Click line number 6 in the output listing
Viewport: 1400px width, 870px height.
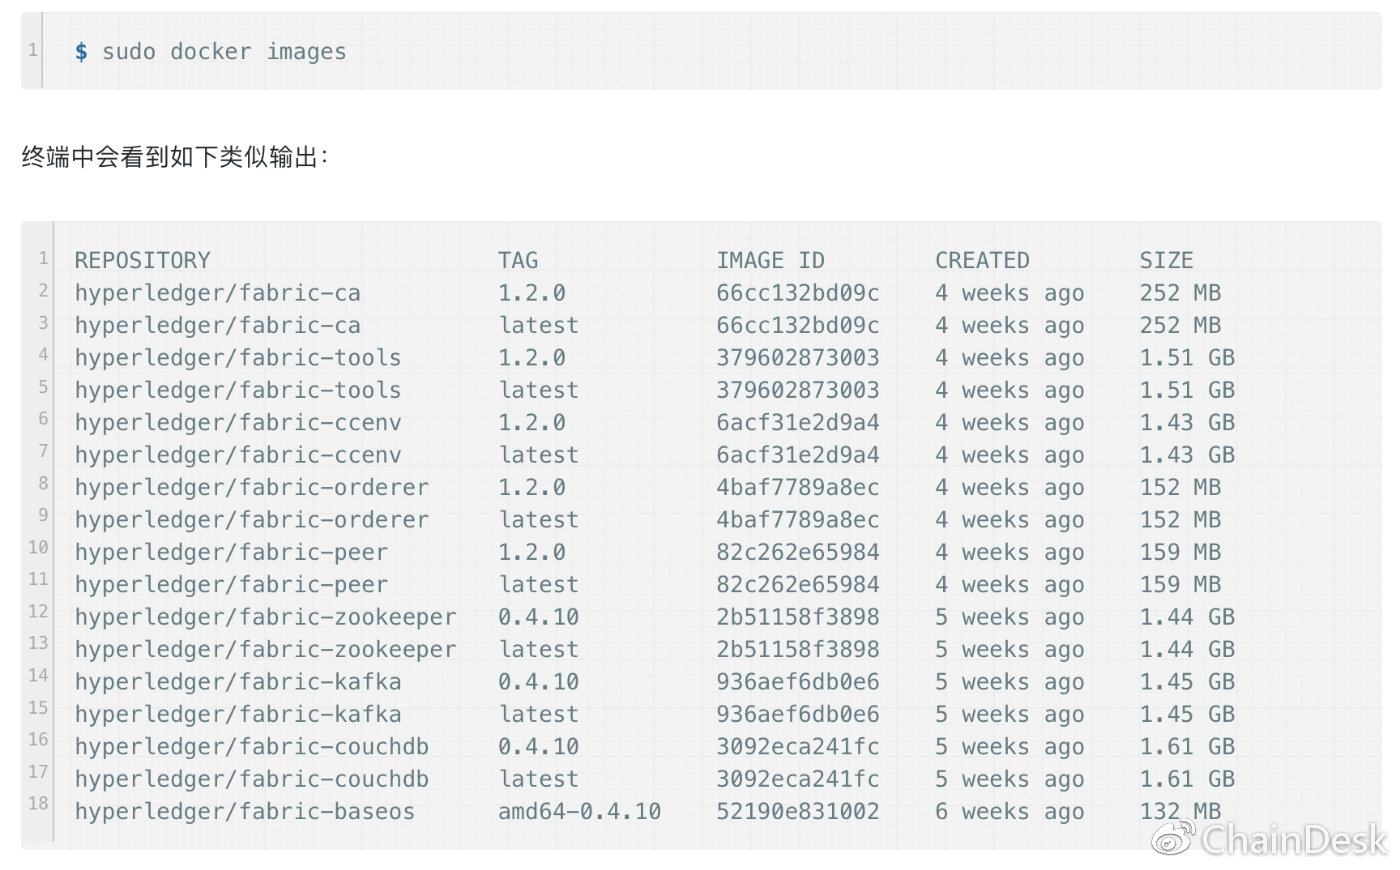(43, 419)
